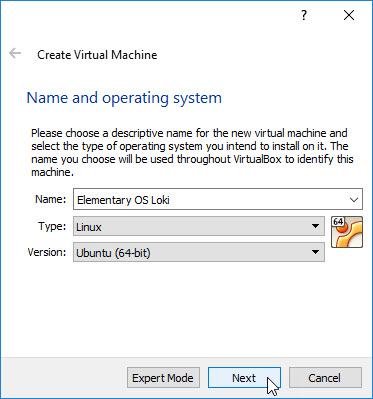The image size is (373, 399).
Task: Click the descriptive instructions paragraph
Action: pos(192,153)
